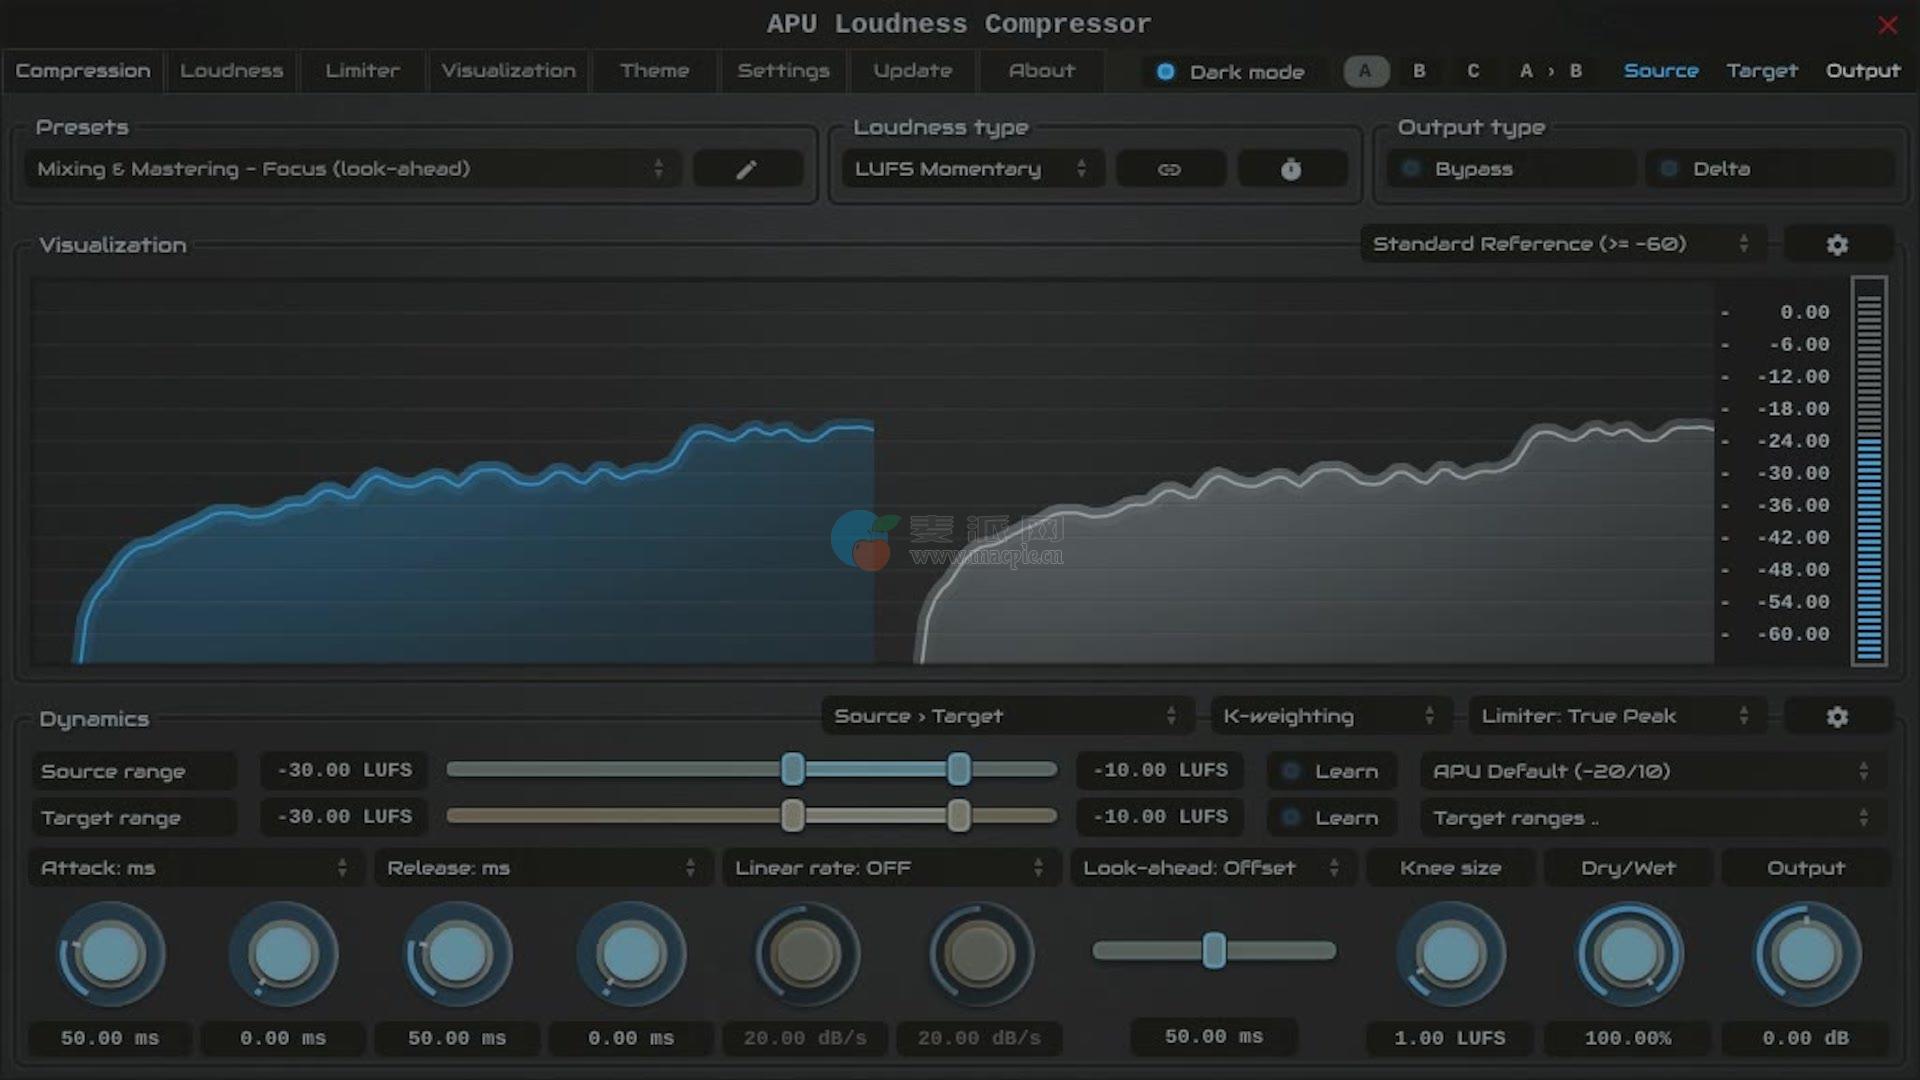Viewport: 1920px width, 1080px height.
Task: Click the Source range lower slider handle
Action: tap(793, 769)
